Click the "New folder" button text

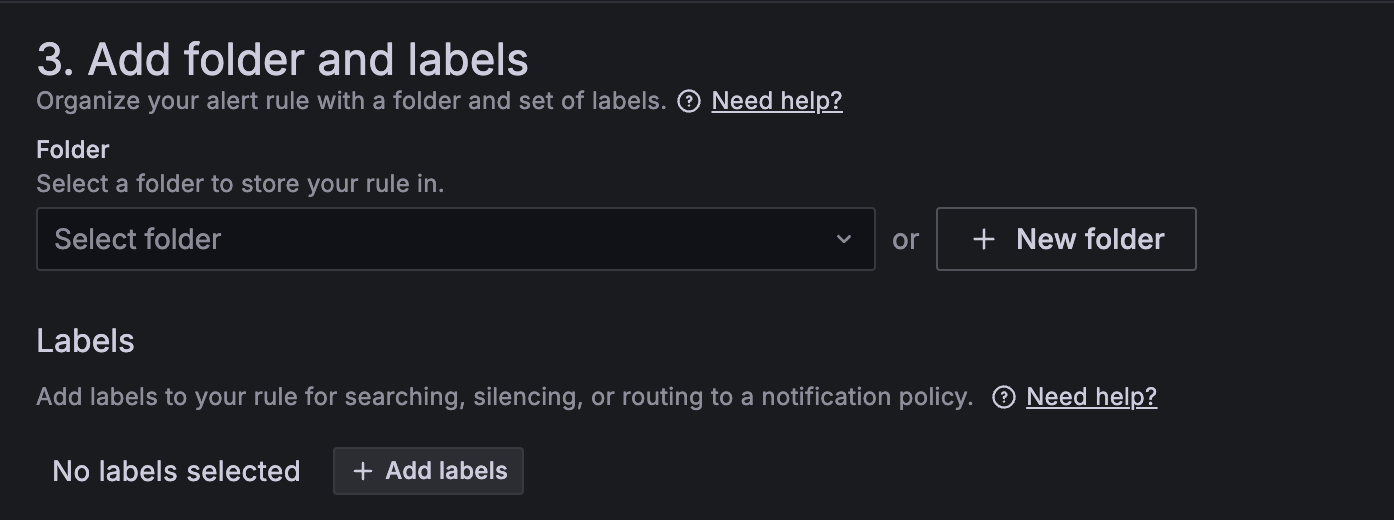pyautogui.click(x=1090, y=239)
